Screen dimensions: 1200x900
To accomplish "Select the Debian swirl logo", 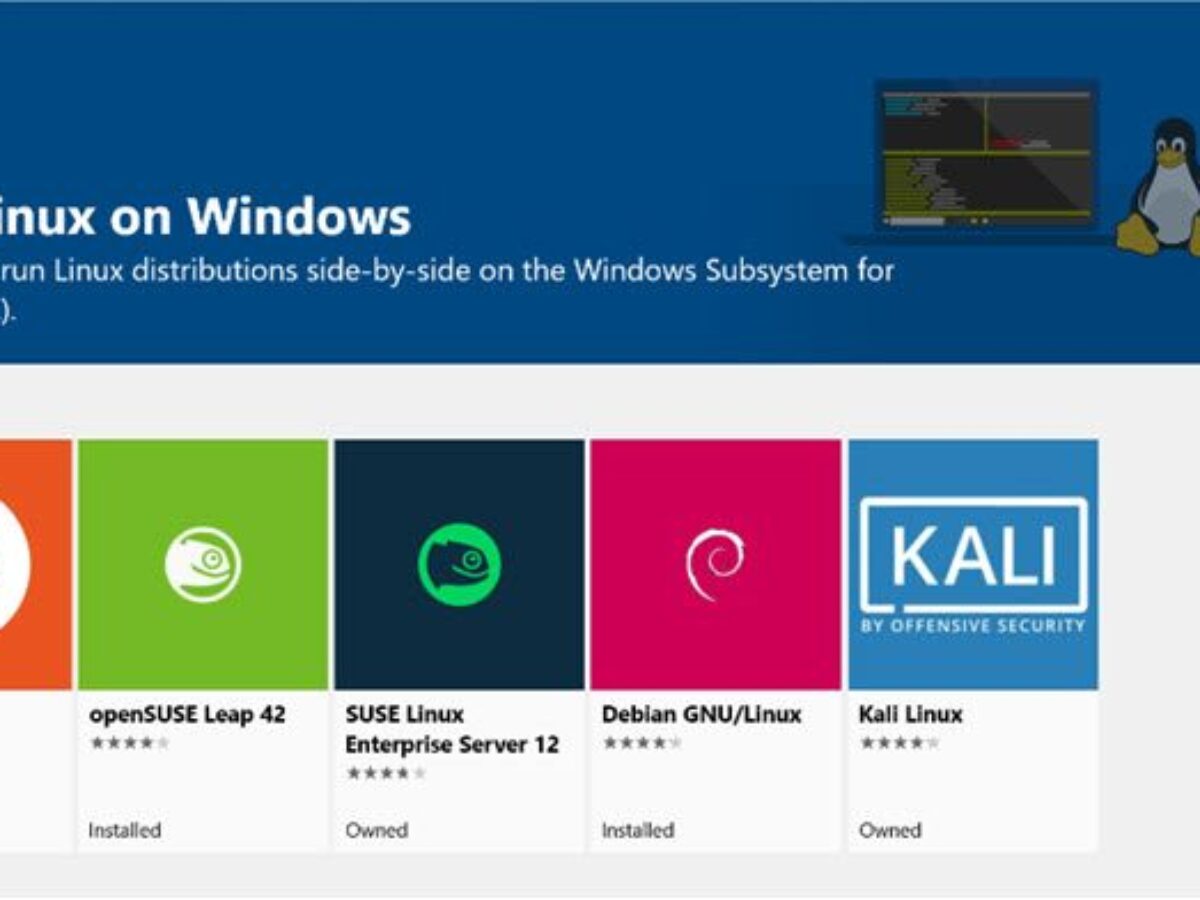I will 715,564.
